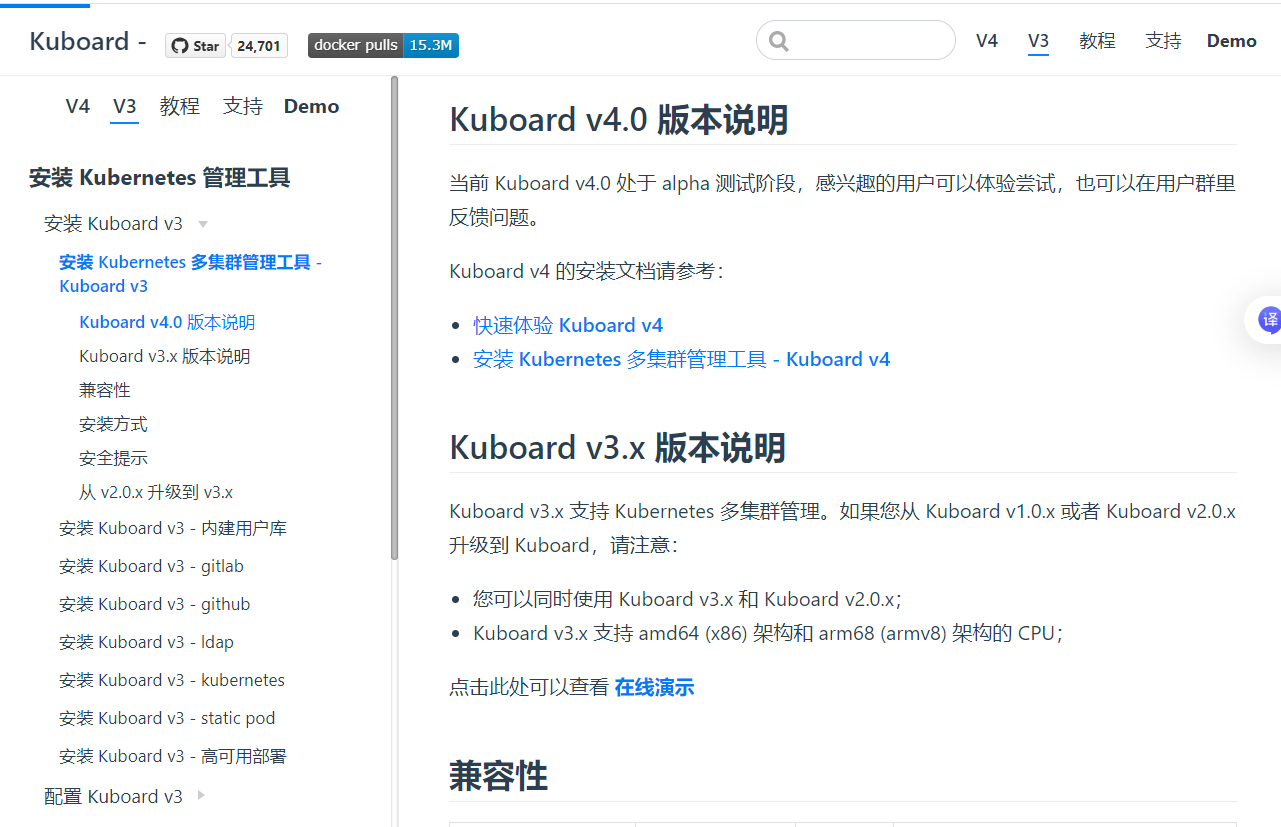The width and height of the screenshot is (1281, 827).
Task: Jump to 安全提示 sidebar anchor
Action: click(x=113, y=458)
